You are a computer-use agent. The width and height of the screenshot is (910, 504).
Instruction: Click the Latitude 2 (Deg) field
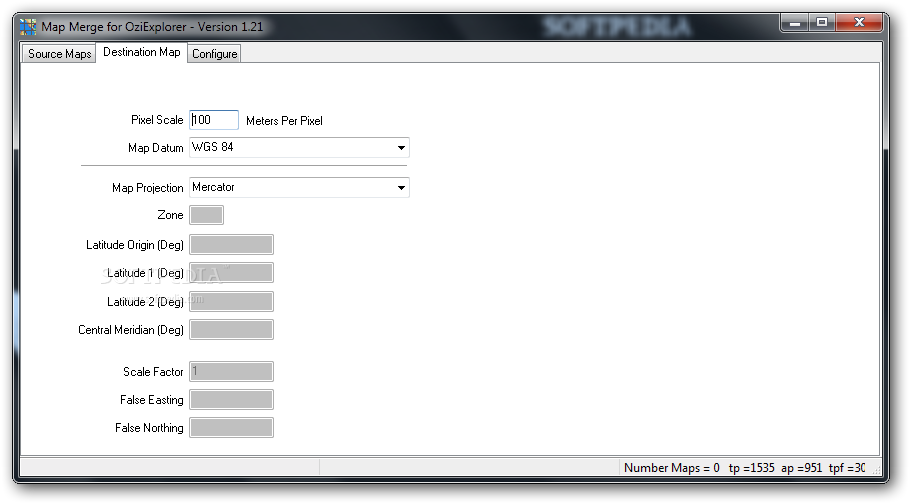[x=232, y=301]
